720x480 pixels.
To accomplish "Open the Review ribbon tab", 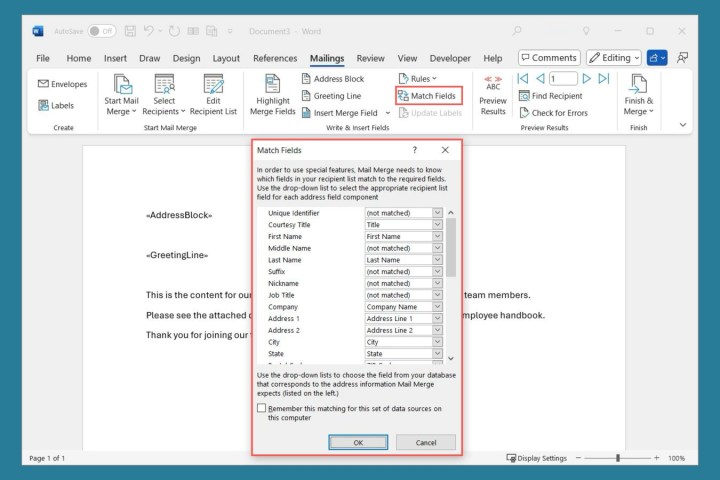I will [370, 58].
